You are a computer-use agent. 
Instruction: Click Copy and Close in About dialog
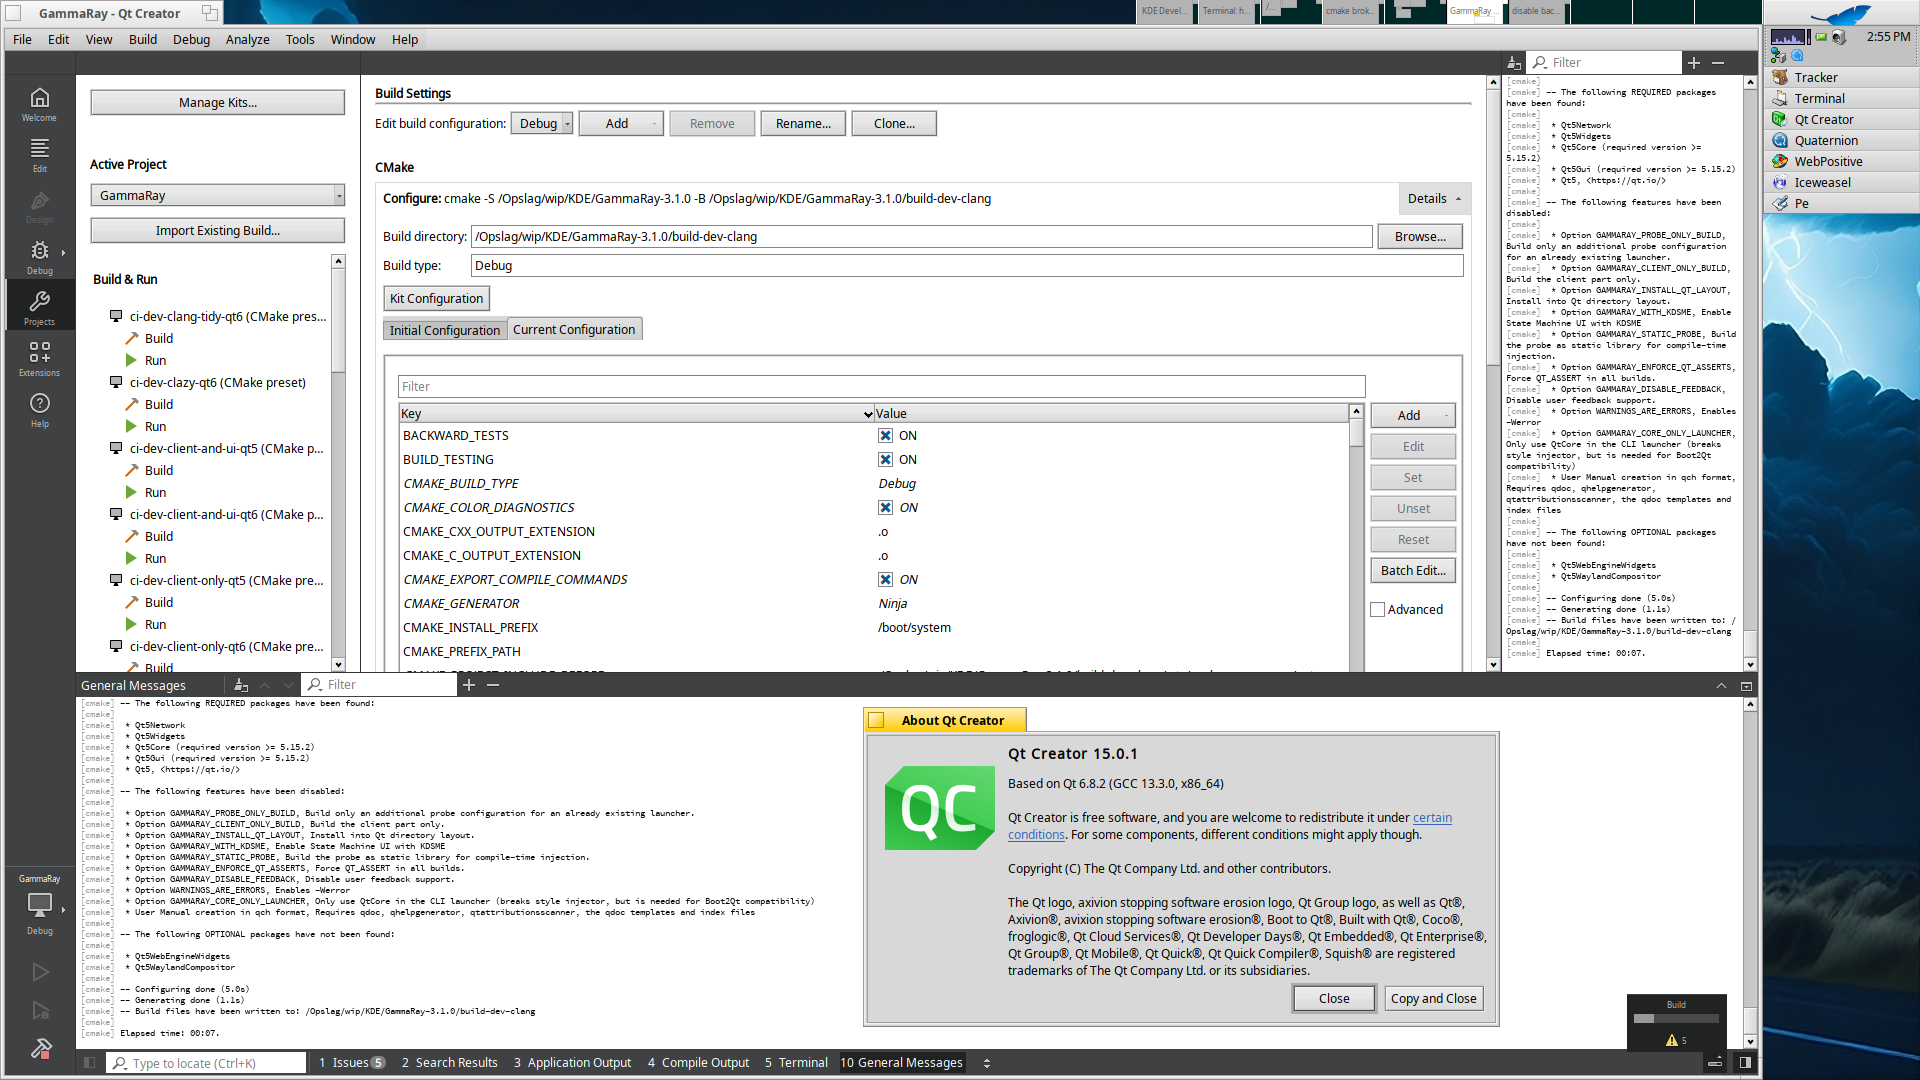[1433, 999]
